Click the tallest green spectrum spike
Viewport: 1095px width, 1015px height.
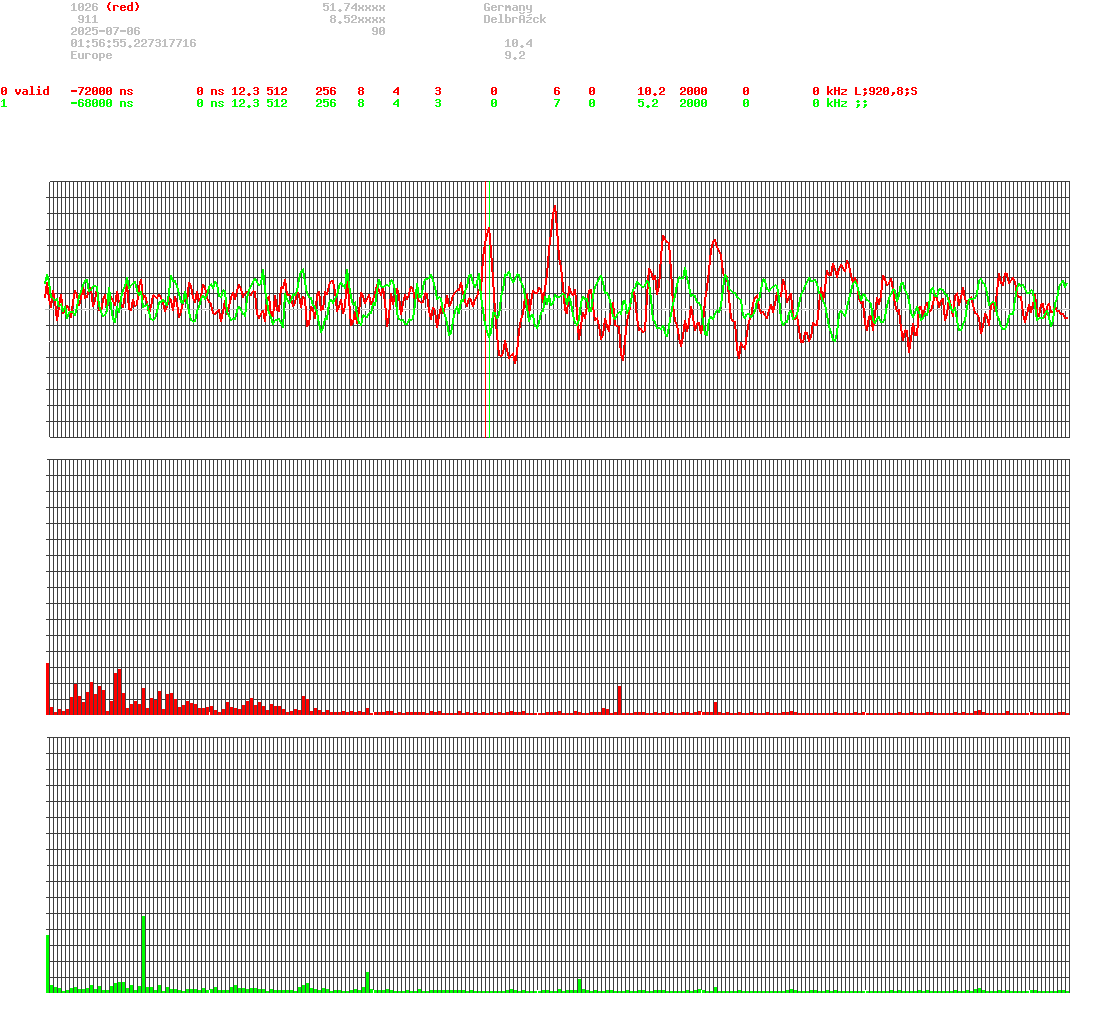143,954
